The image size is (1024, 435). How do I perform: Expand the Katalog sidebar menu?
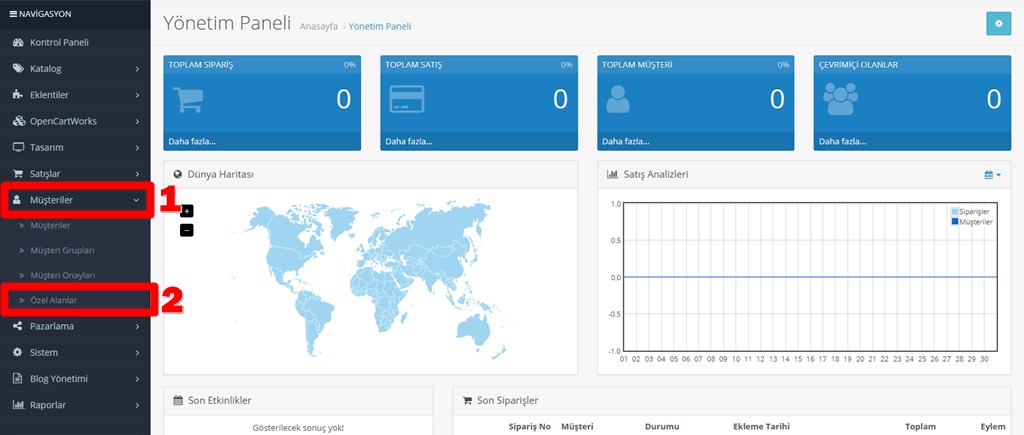(x=75, y=69)
